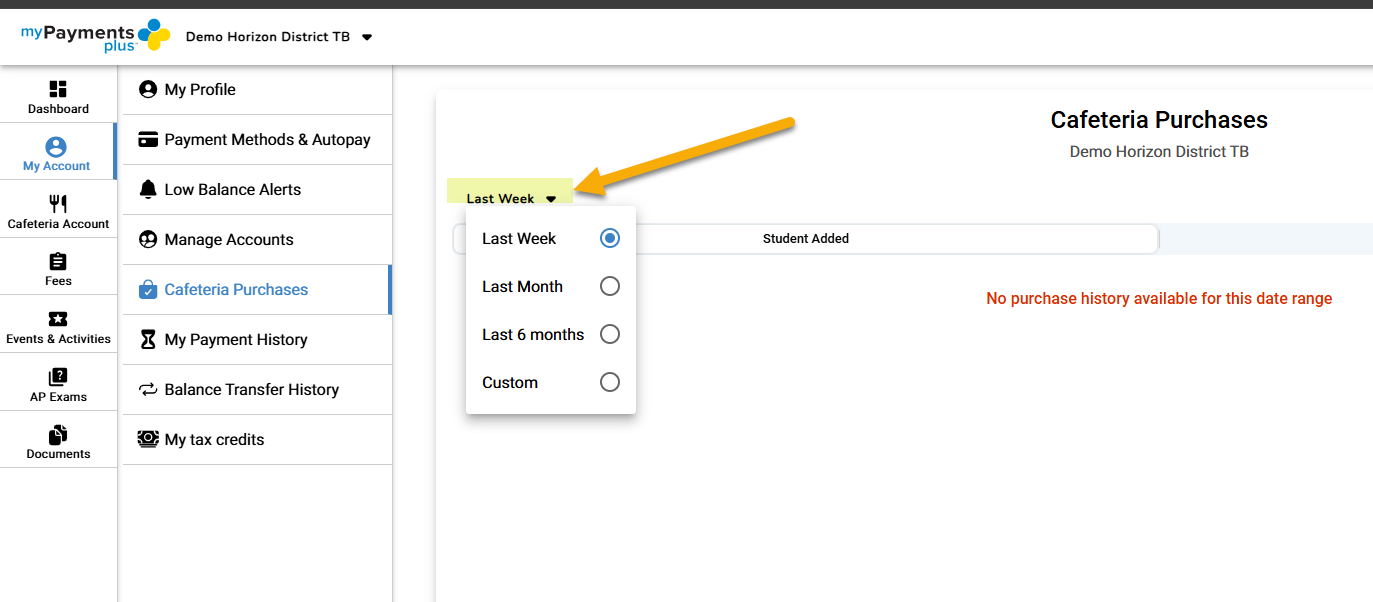Screen dimensions: 1373x602
Task: Expand the Demo Horizon District TB dropdown
Action: click(x=367, y=37)
